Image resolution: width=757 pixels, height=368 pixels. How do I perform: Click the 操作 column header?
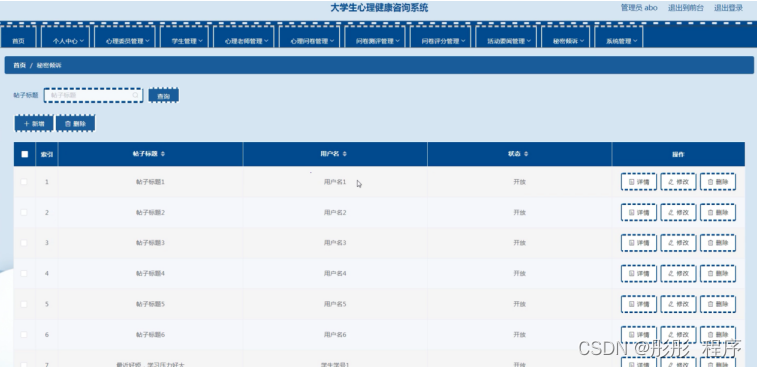[x=678, y=155]
